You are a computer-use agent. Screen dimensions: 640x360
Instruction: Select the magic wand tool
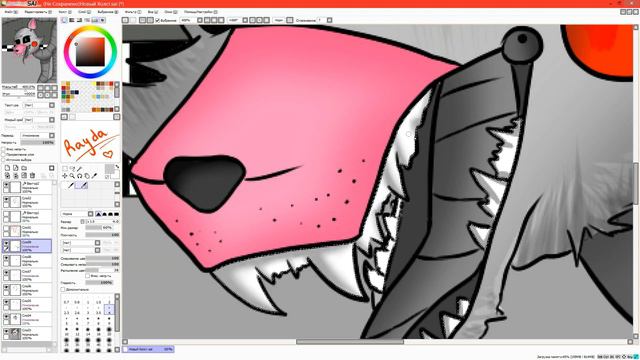coord(80,169)
